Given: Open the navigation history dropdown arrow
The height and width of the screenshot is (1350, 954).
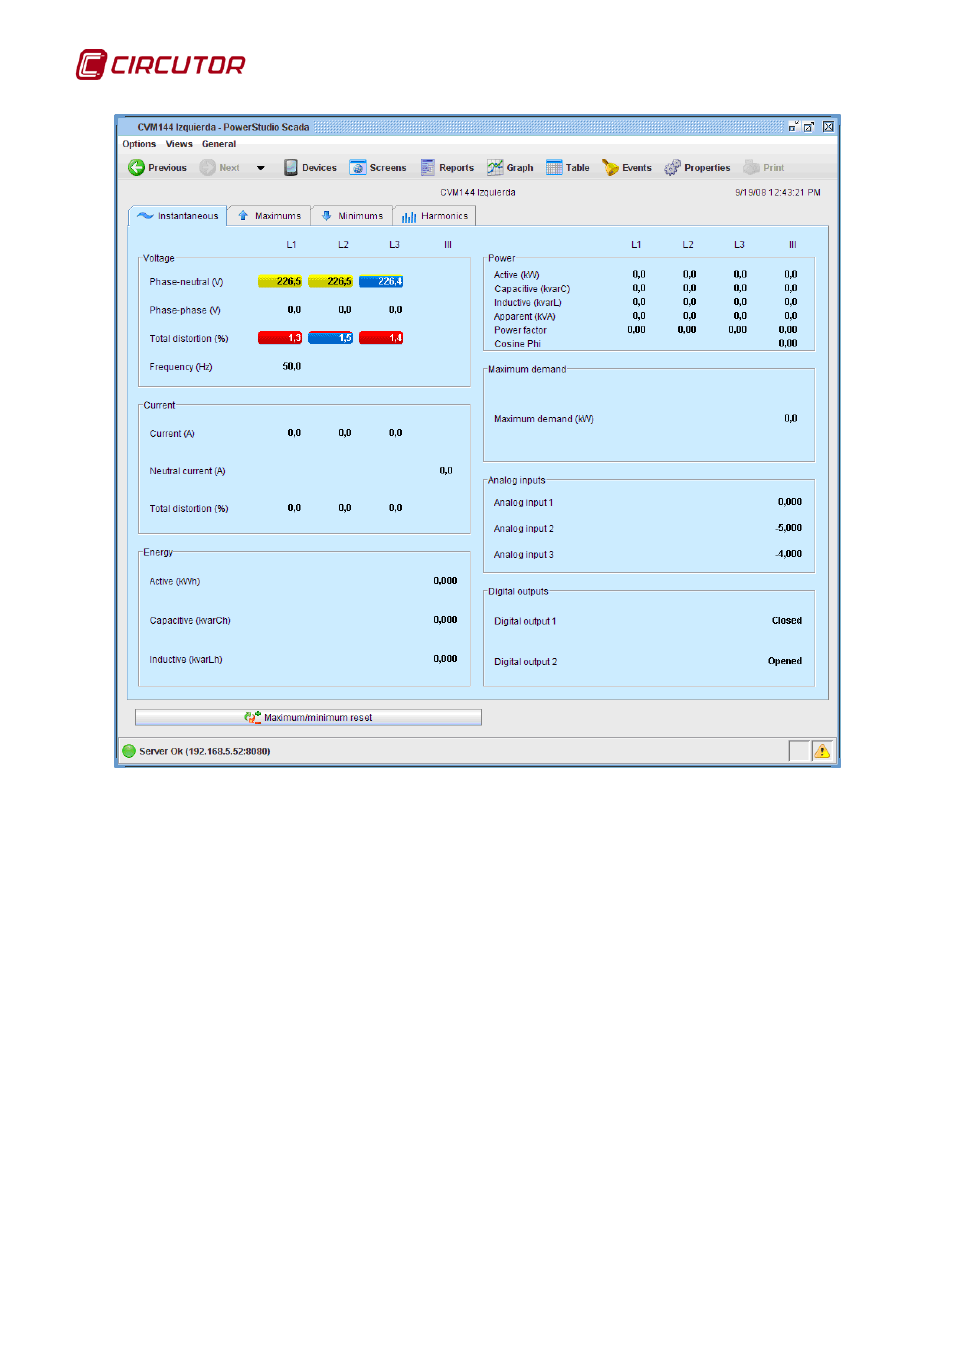Looking at the screenshot, I should 261,168.
